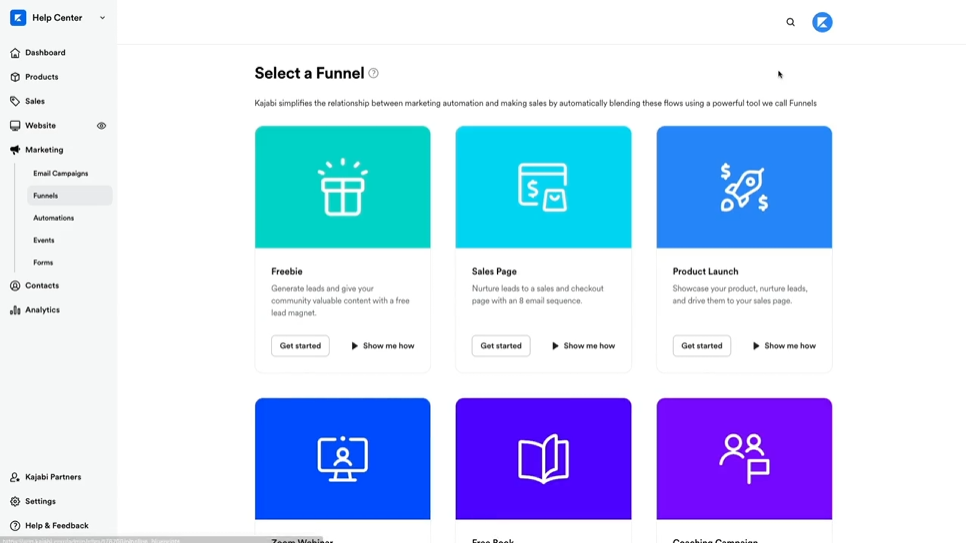Open the blue profile avatar
966x543 pixels.
822,22
